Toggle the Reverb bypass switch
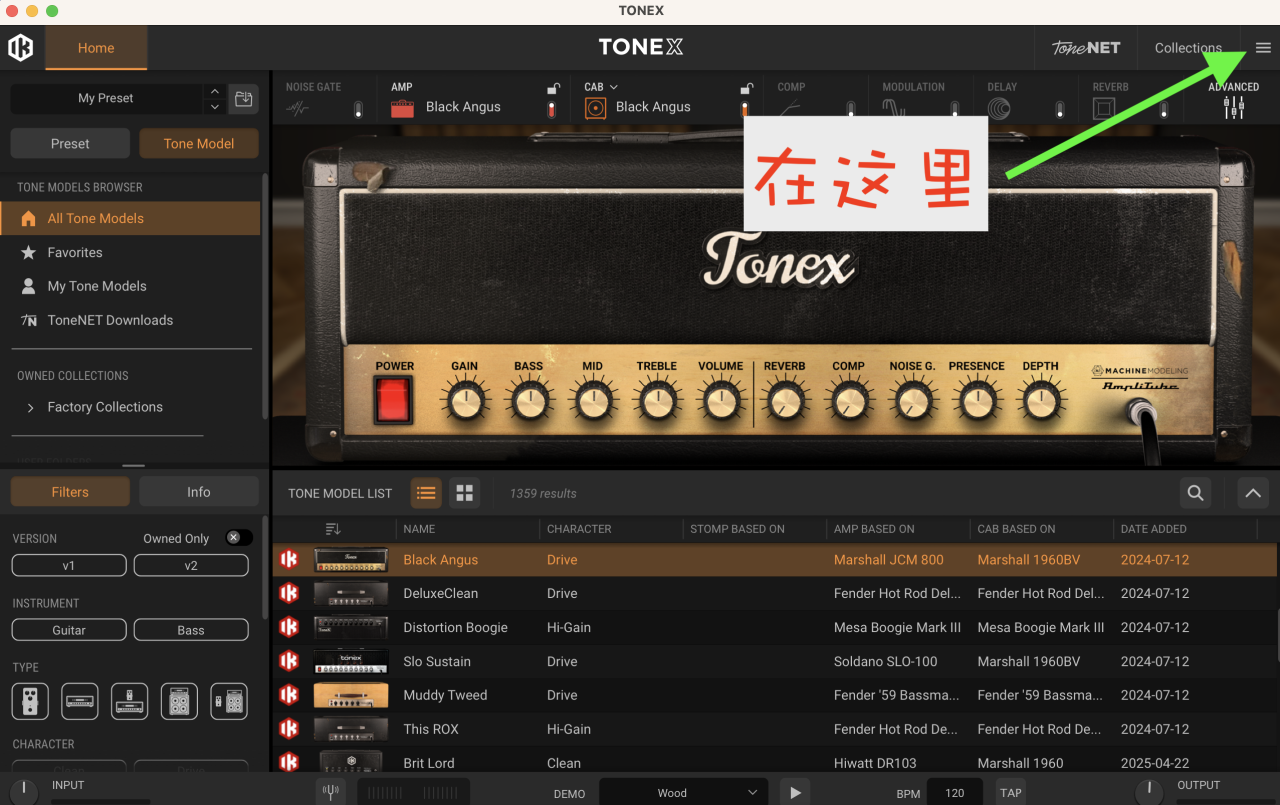1280x805 pixels. (x=1164, y=109)
